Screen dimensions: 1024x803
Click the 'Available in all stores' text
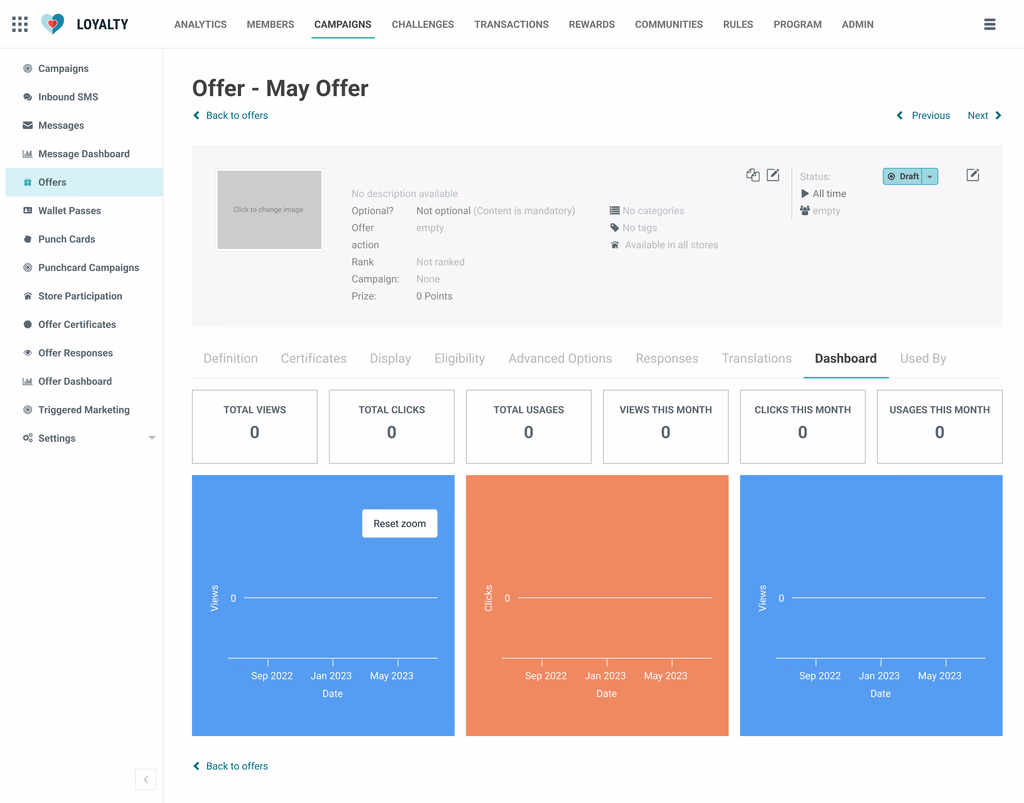point(671,245)
